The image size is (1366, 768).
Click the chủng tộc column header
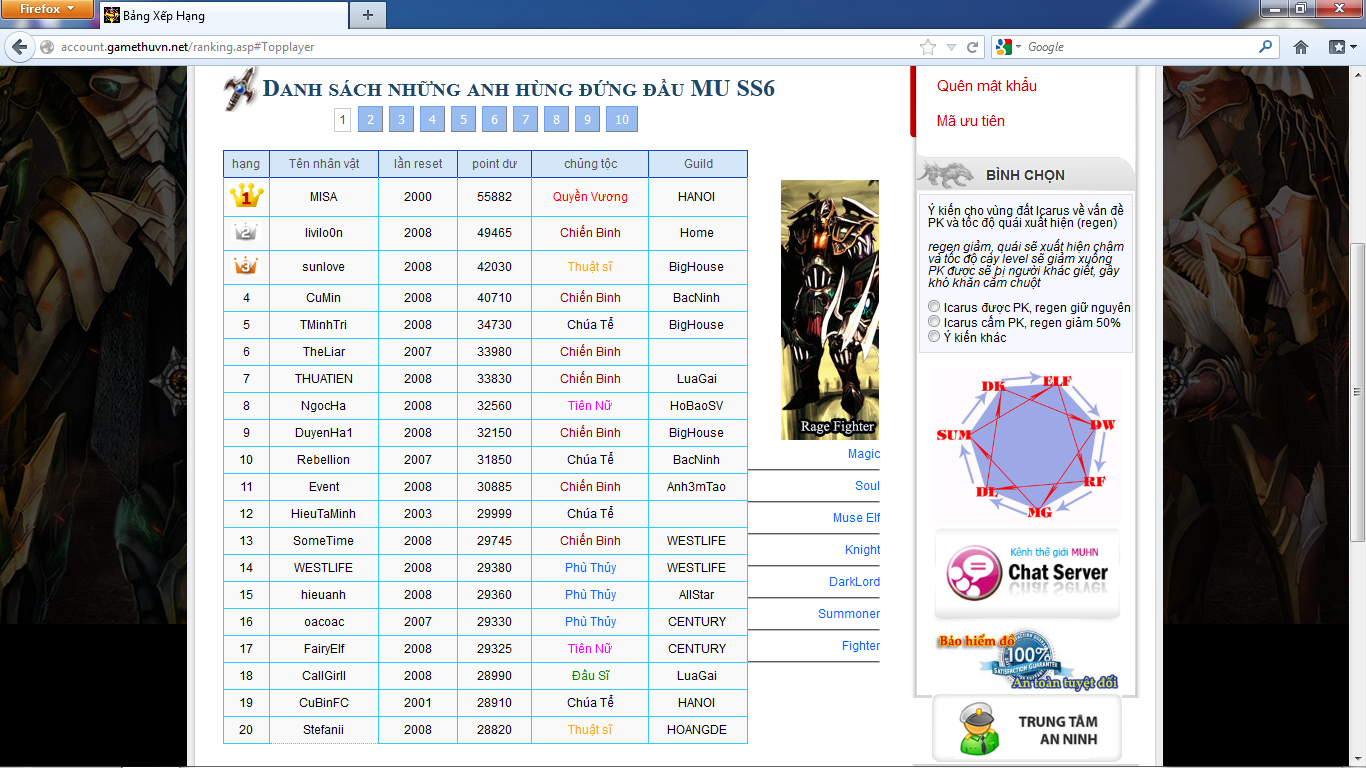click(x=590, y=164)
